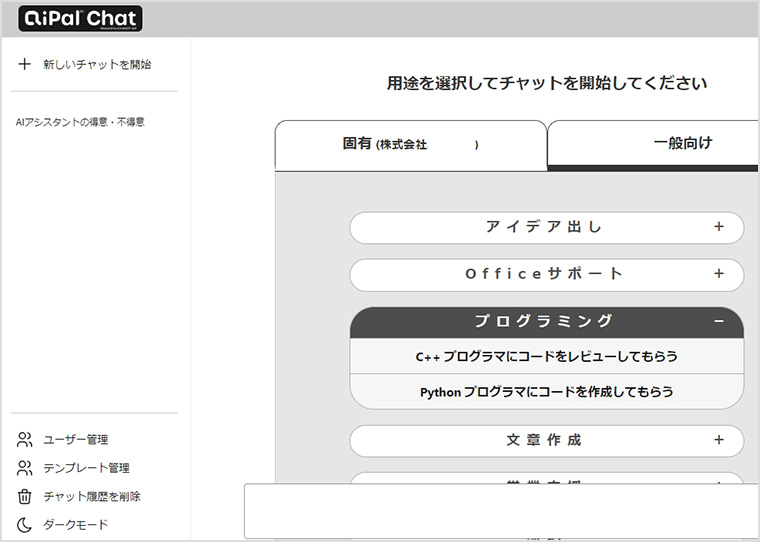The height and width of the screenshot is (542, 760).
Task: Toggle ダークモード in the sidebar
Action: 76,525
